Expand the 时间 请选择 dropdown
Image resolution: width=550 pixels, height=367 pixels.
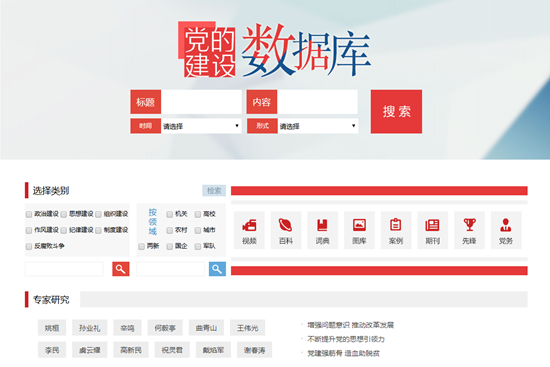pos(201,126)
